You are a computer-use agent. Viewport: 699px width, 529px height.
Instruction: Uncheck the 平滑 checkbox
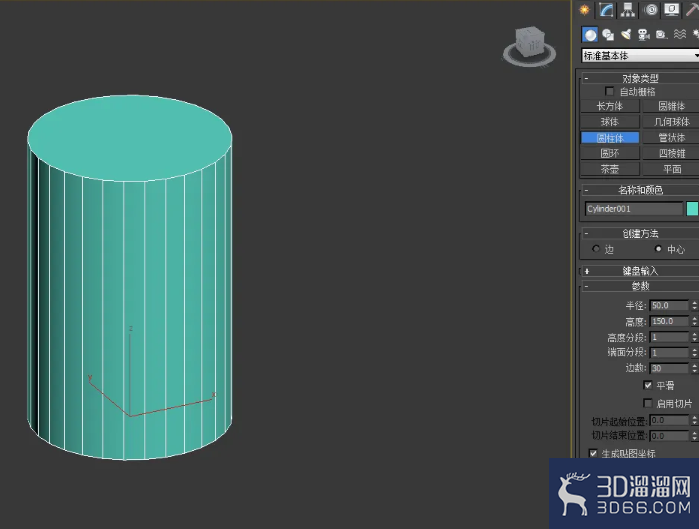pos(648,385)
